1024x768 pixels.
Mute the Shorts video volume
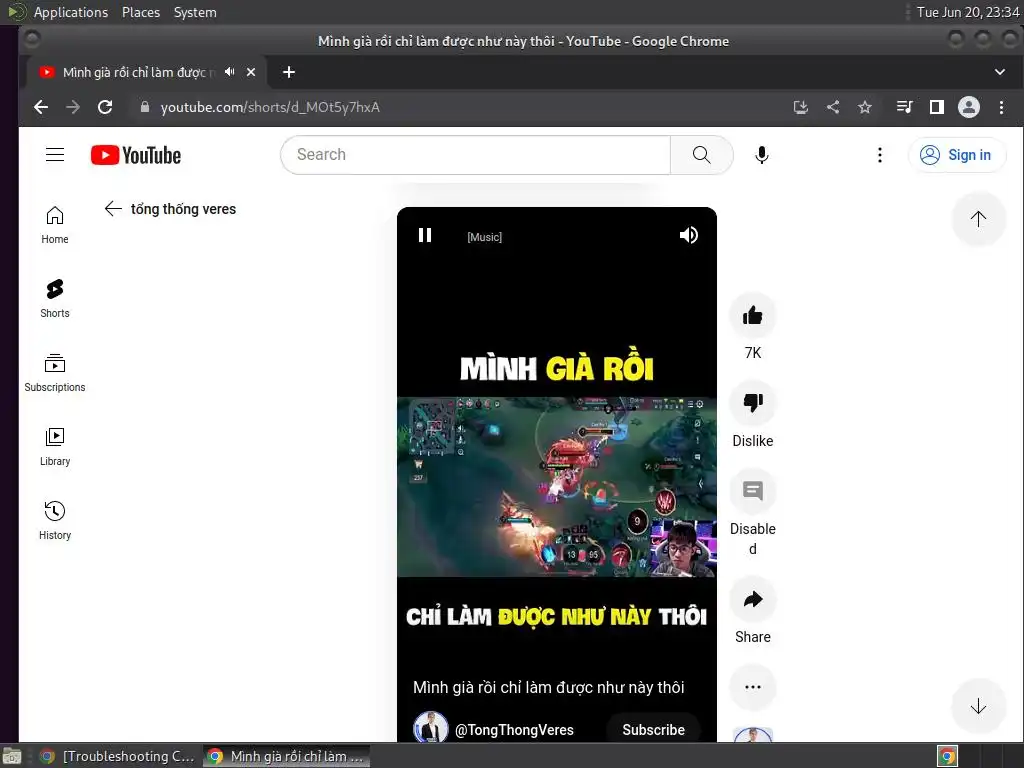[689, 235]
